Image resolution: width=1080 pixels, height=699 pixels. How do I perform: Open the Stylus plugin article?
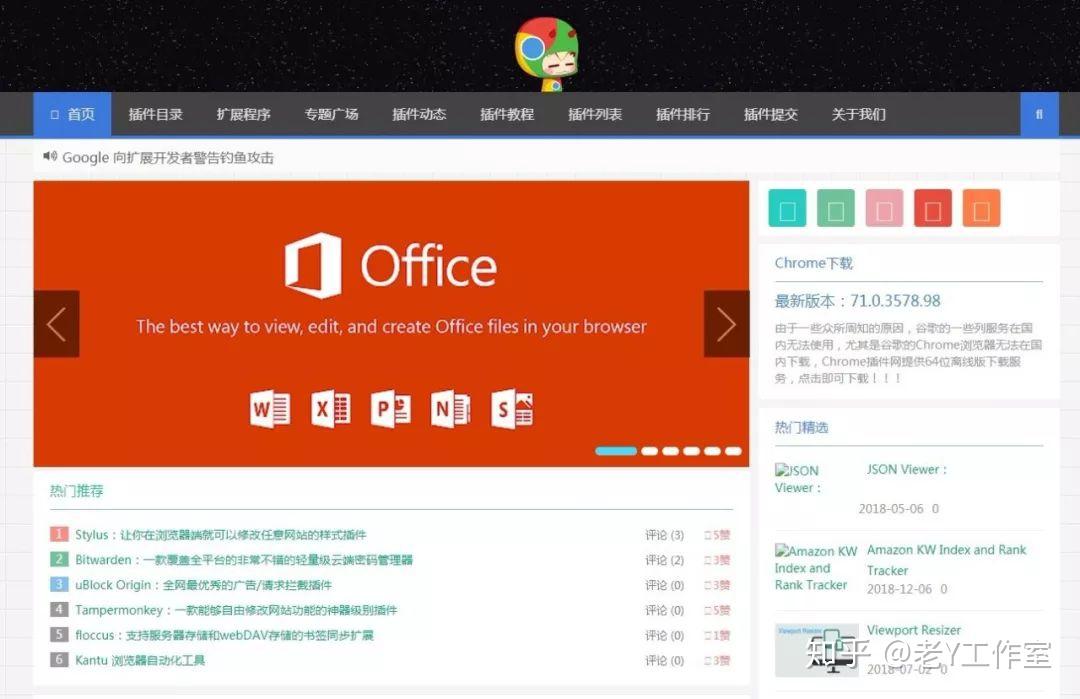pos(220,534)
